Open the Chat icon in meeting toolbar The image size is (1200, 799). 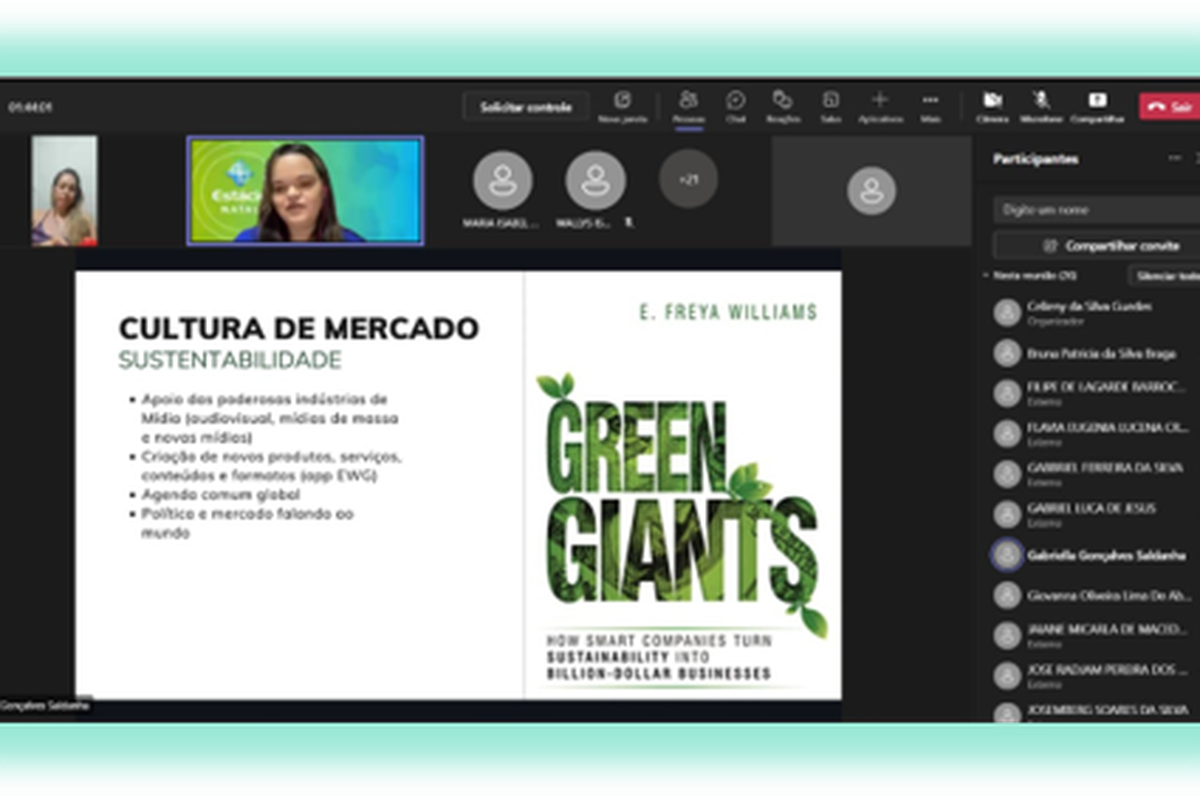point(736,105)
